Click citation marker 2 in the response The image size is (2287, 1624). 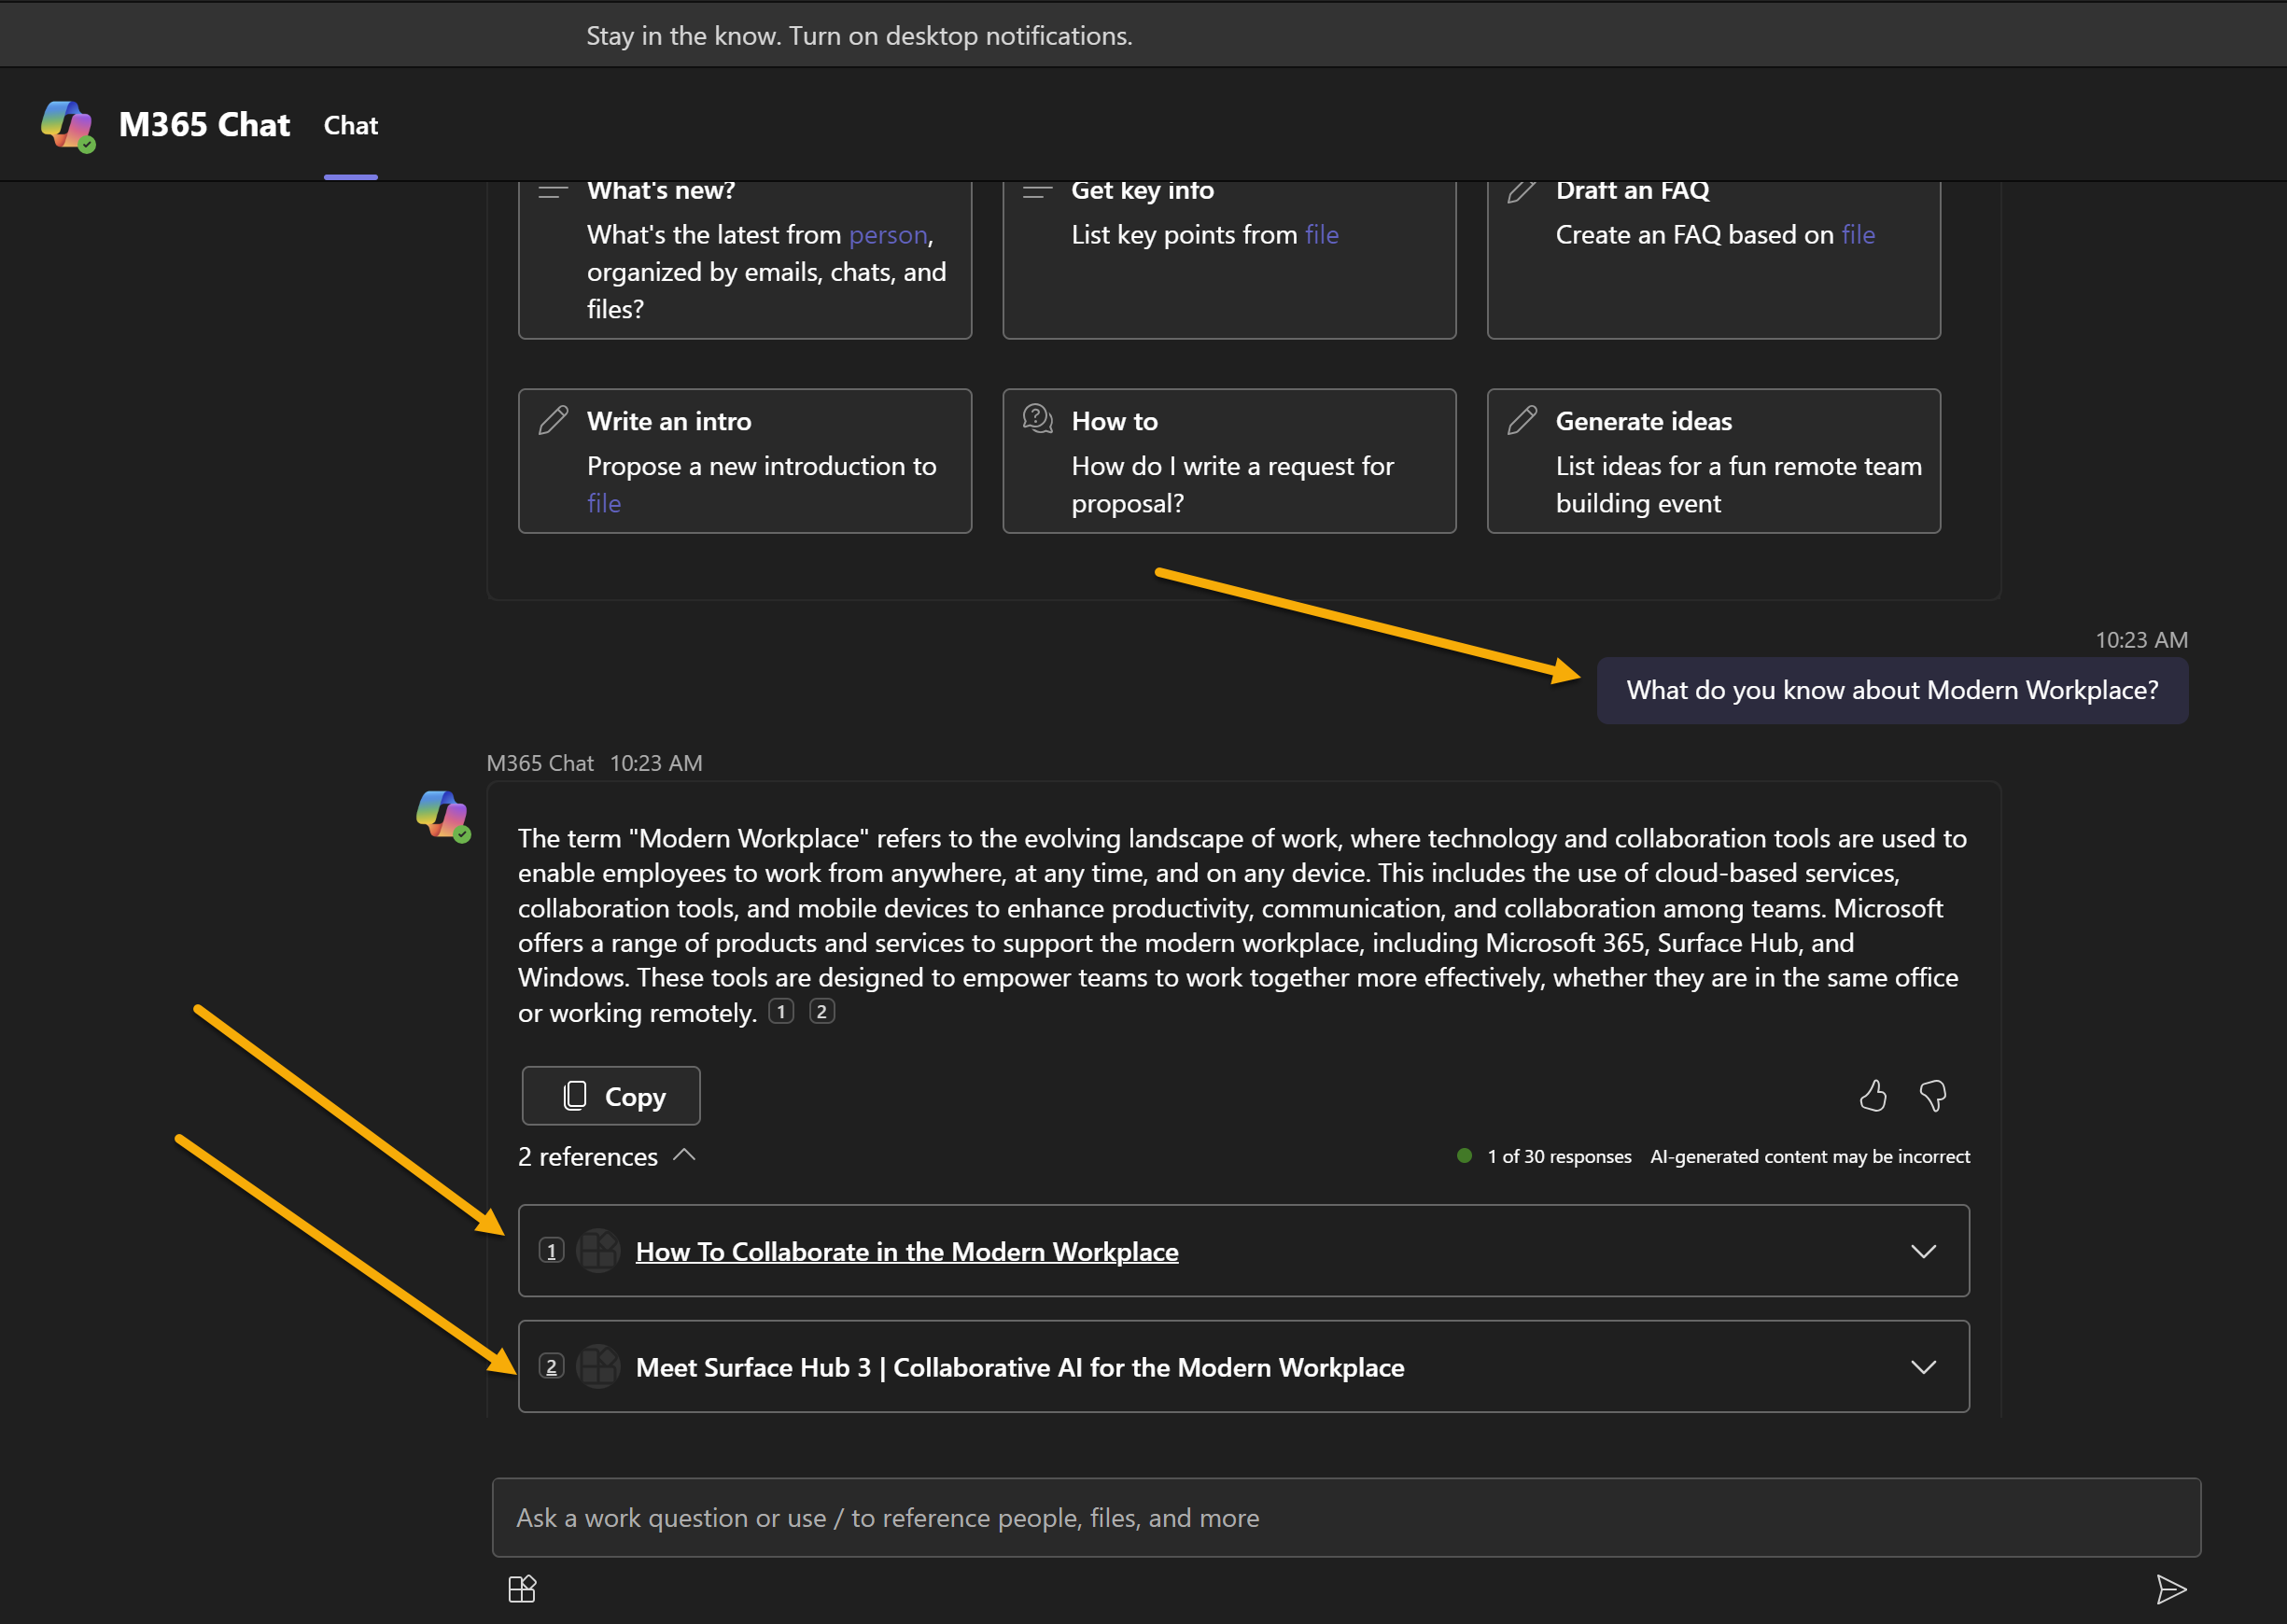(x=821, y=1011)
